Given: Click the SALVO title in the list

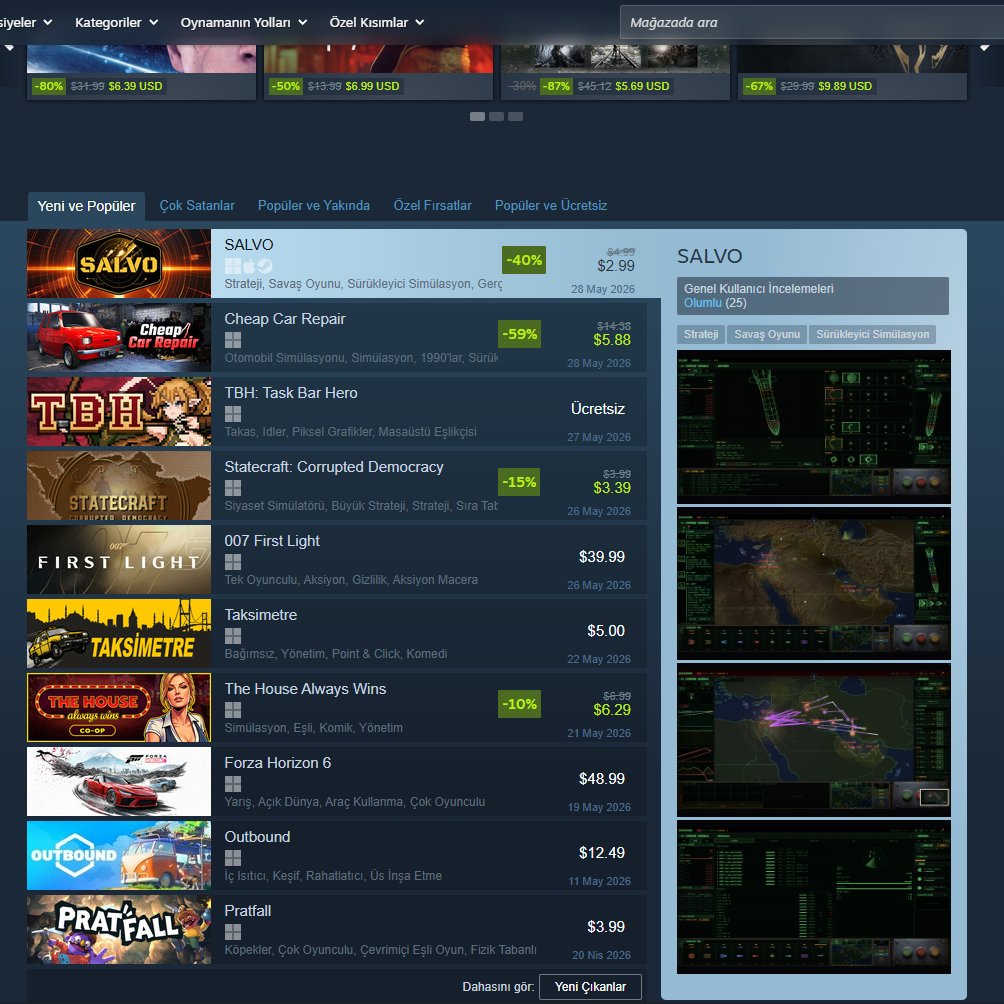Looking at the screenshot, I should 249,245.
